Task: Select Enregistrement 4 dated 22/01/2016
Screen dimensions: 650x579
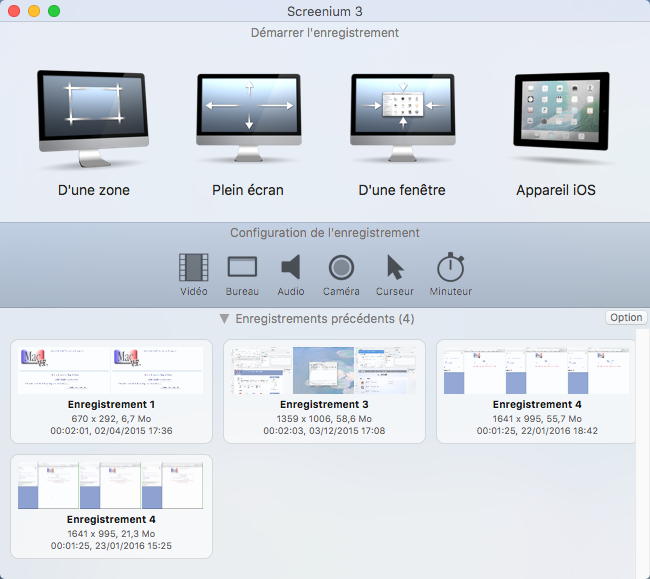Action: tap(536, 391)
